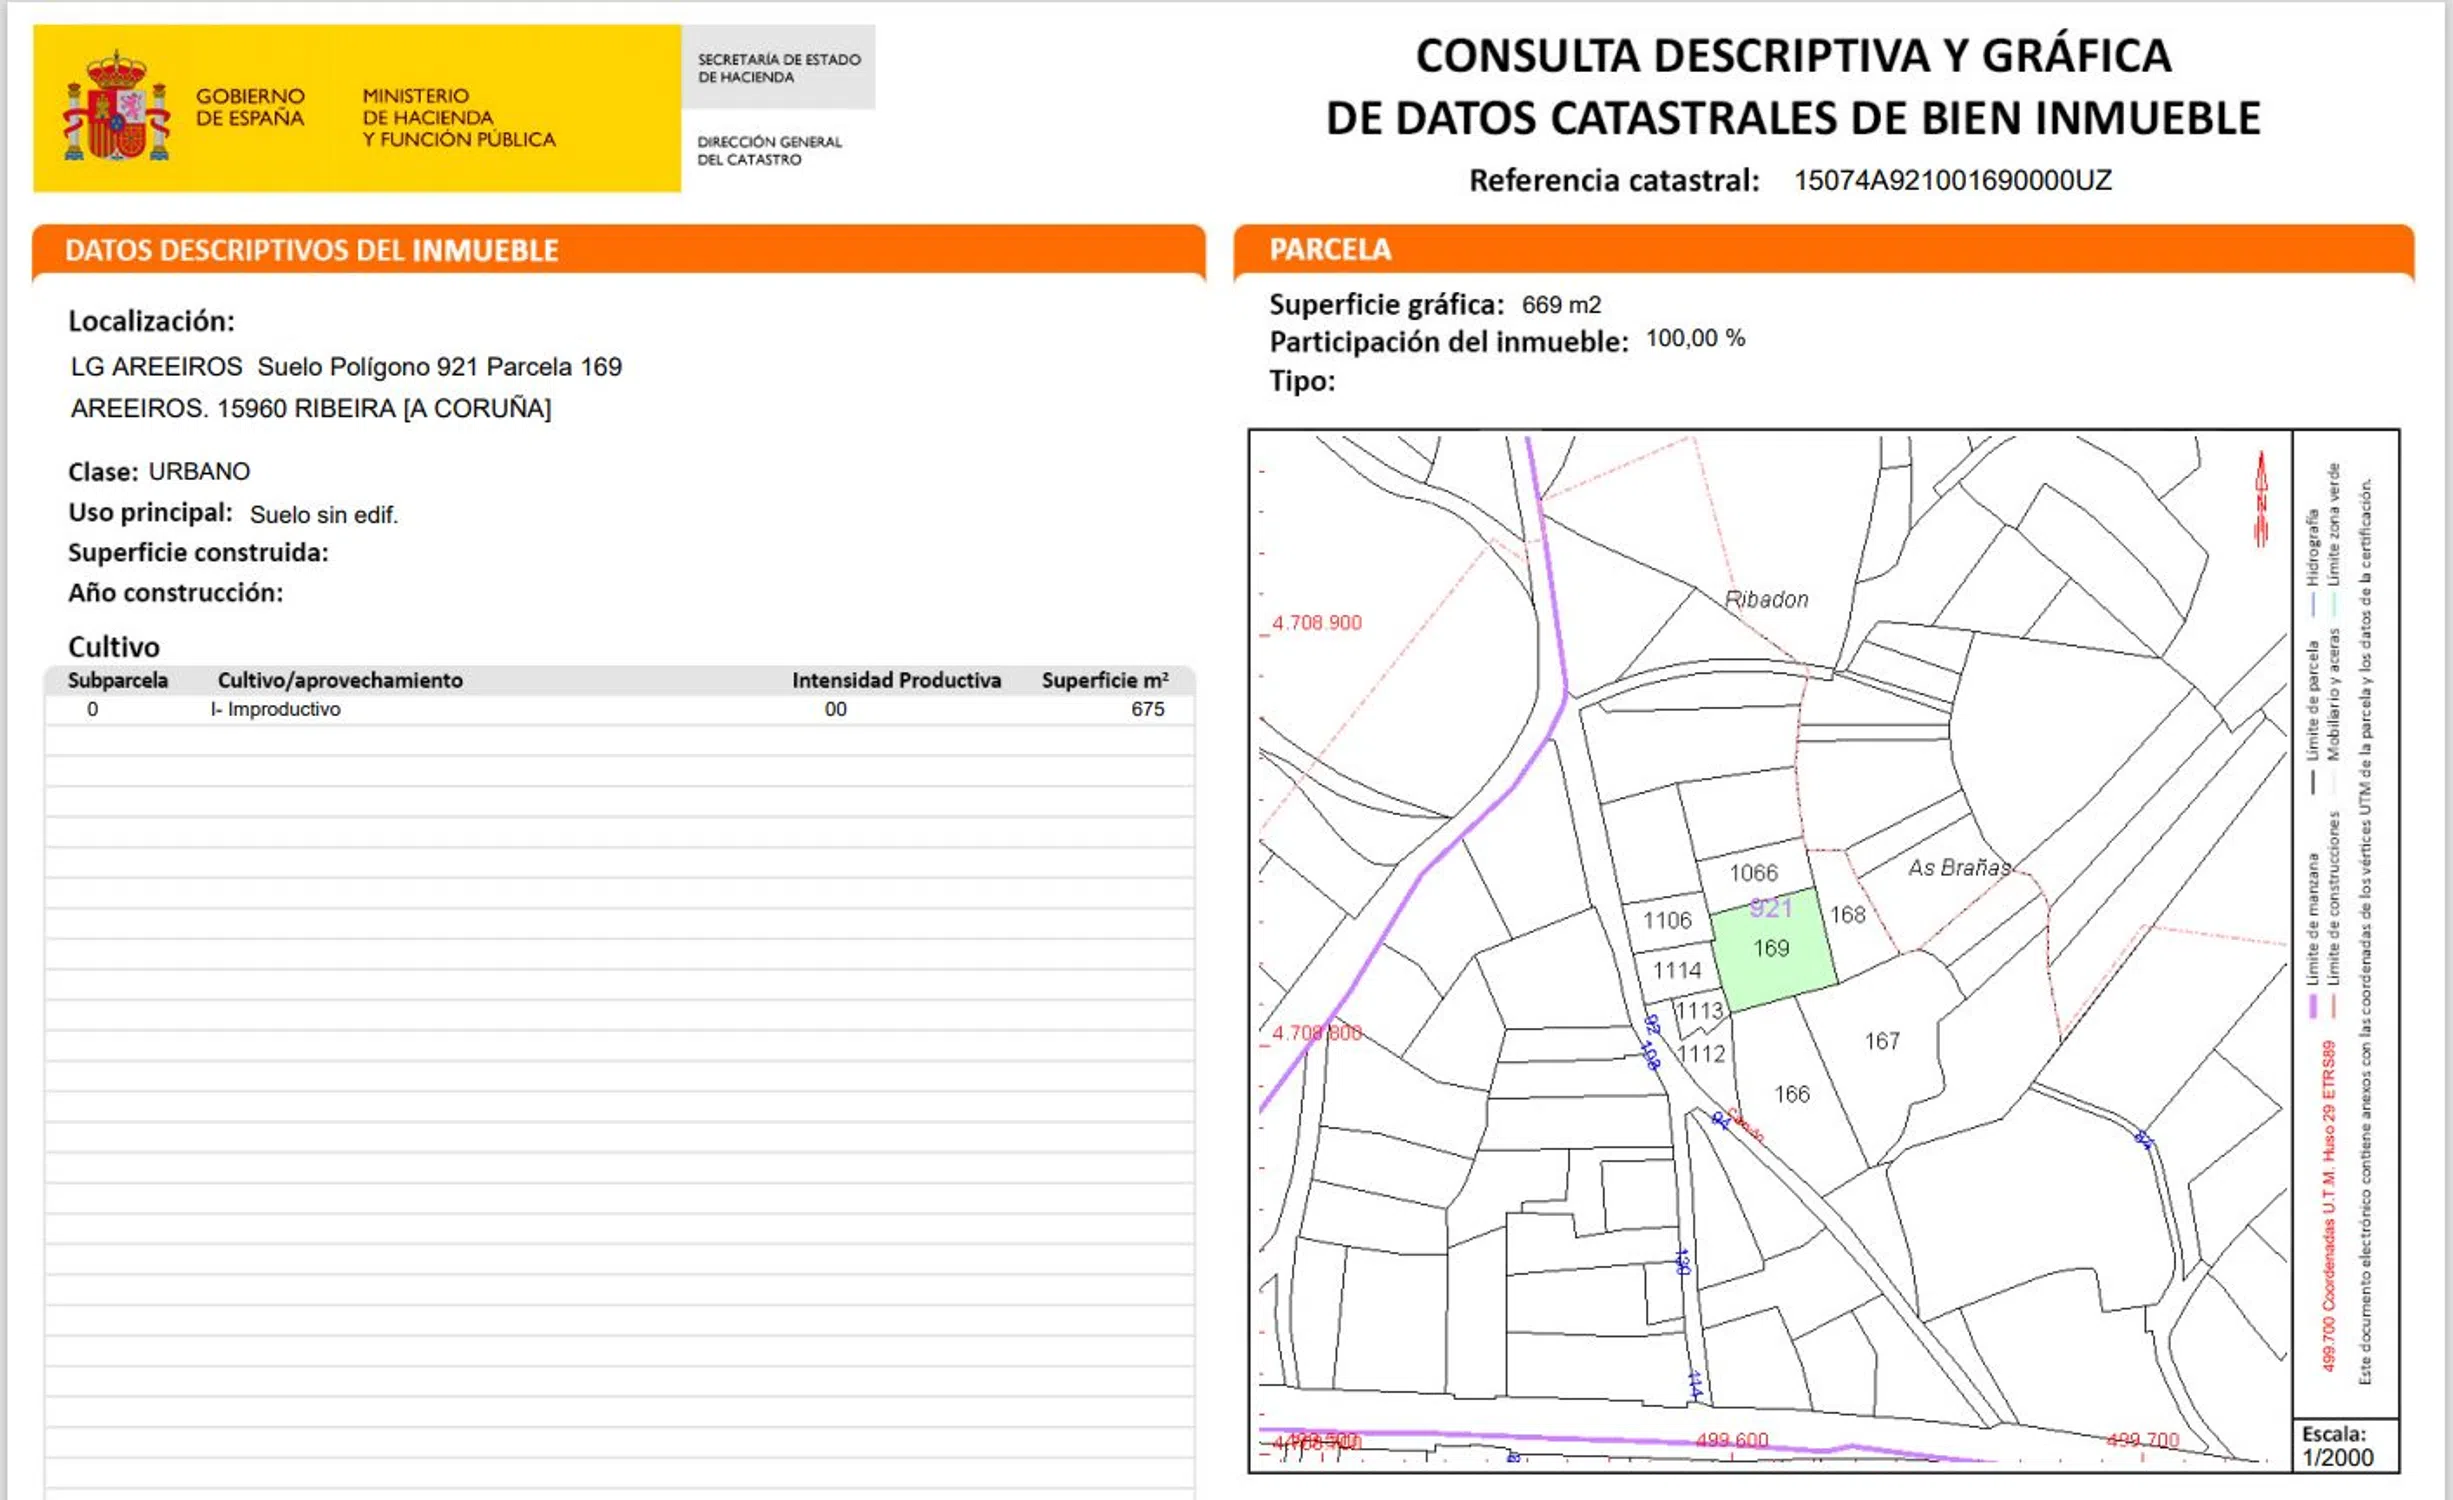2453x1500 pixels.
Task: Click the Superficie gráfica value 669 m2
Action: point(1560,305)
